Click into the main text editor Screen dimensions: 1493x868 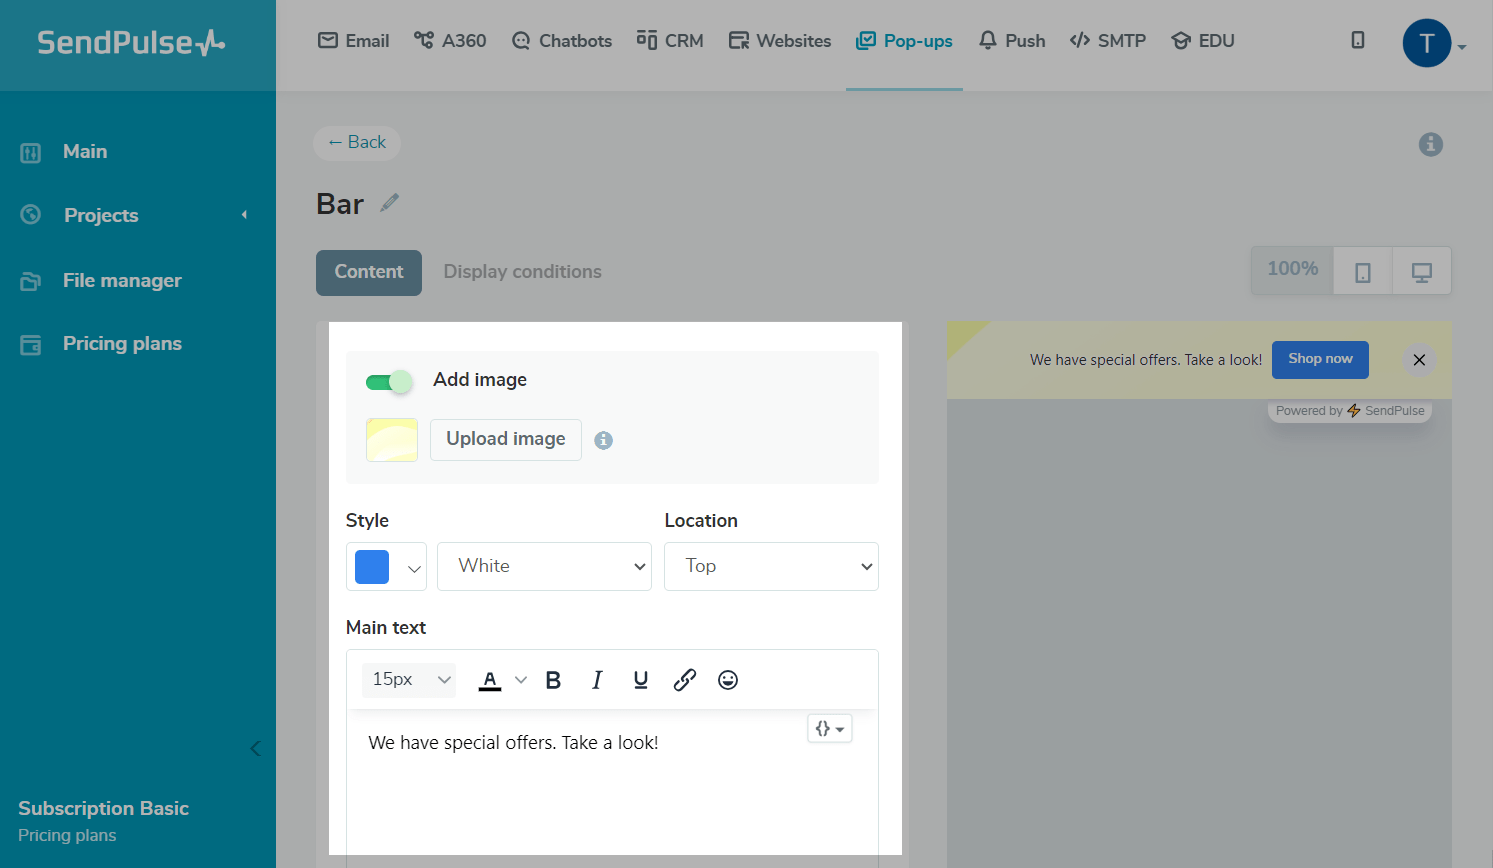coord(612,782)
